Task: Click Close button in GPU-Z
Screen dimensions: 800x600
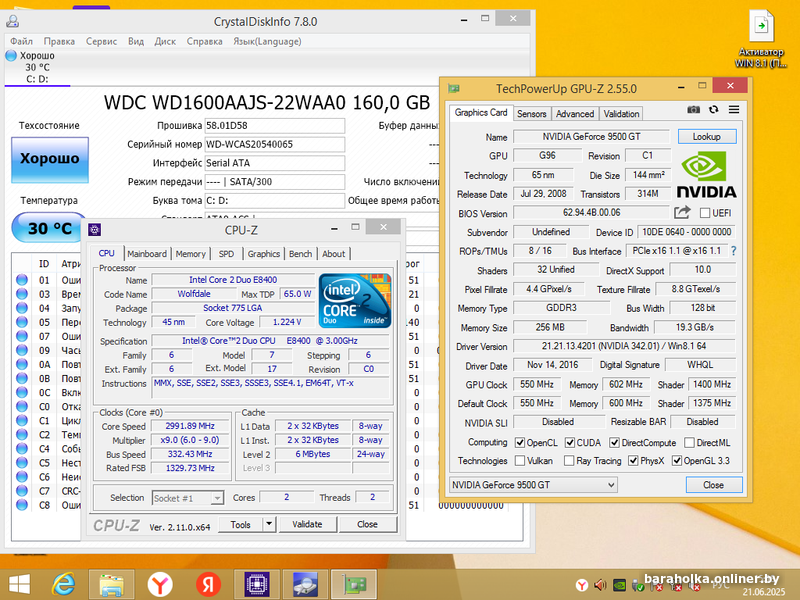Action: [x=713, y=485]
